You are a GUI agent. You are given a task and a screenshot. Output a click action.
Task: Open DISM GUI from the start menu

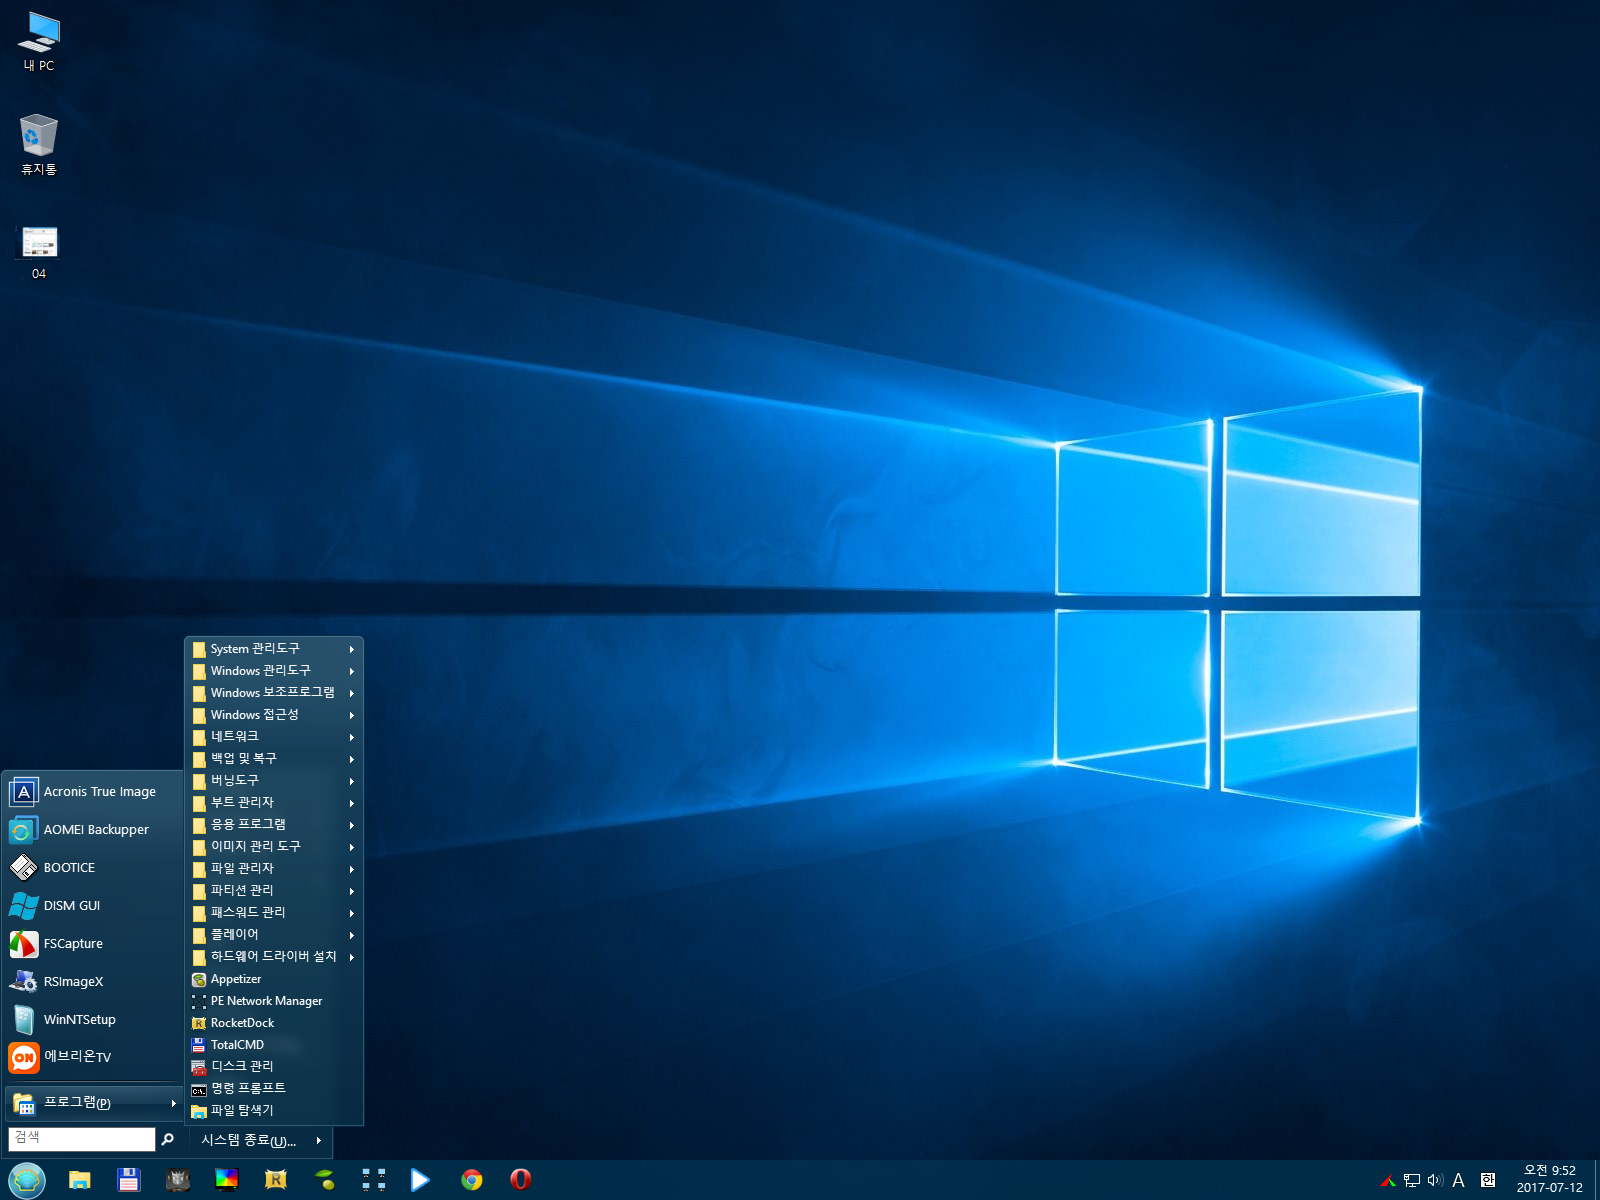[x=94, y=906]
